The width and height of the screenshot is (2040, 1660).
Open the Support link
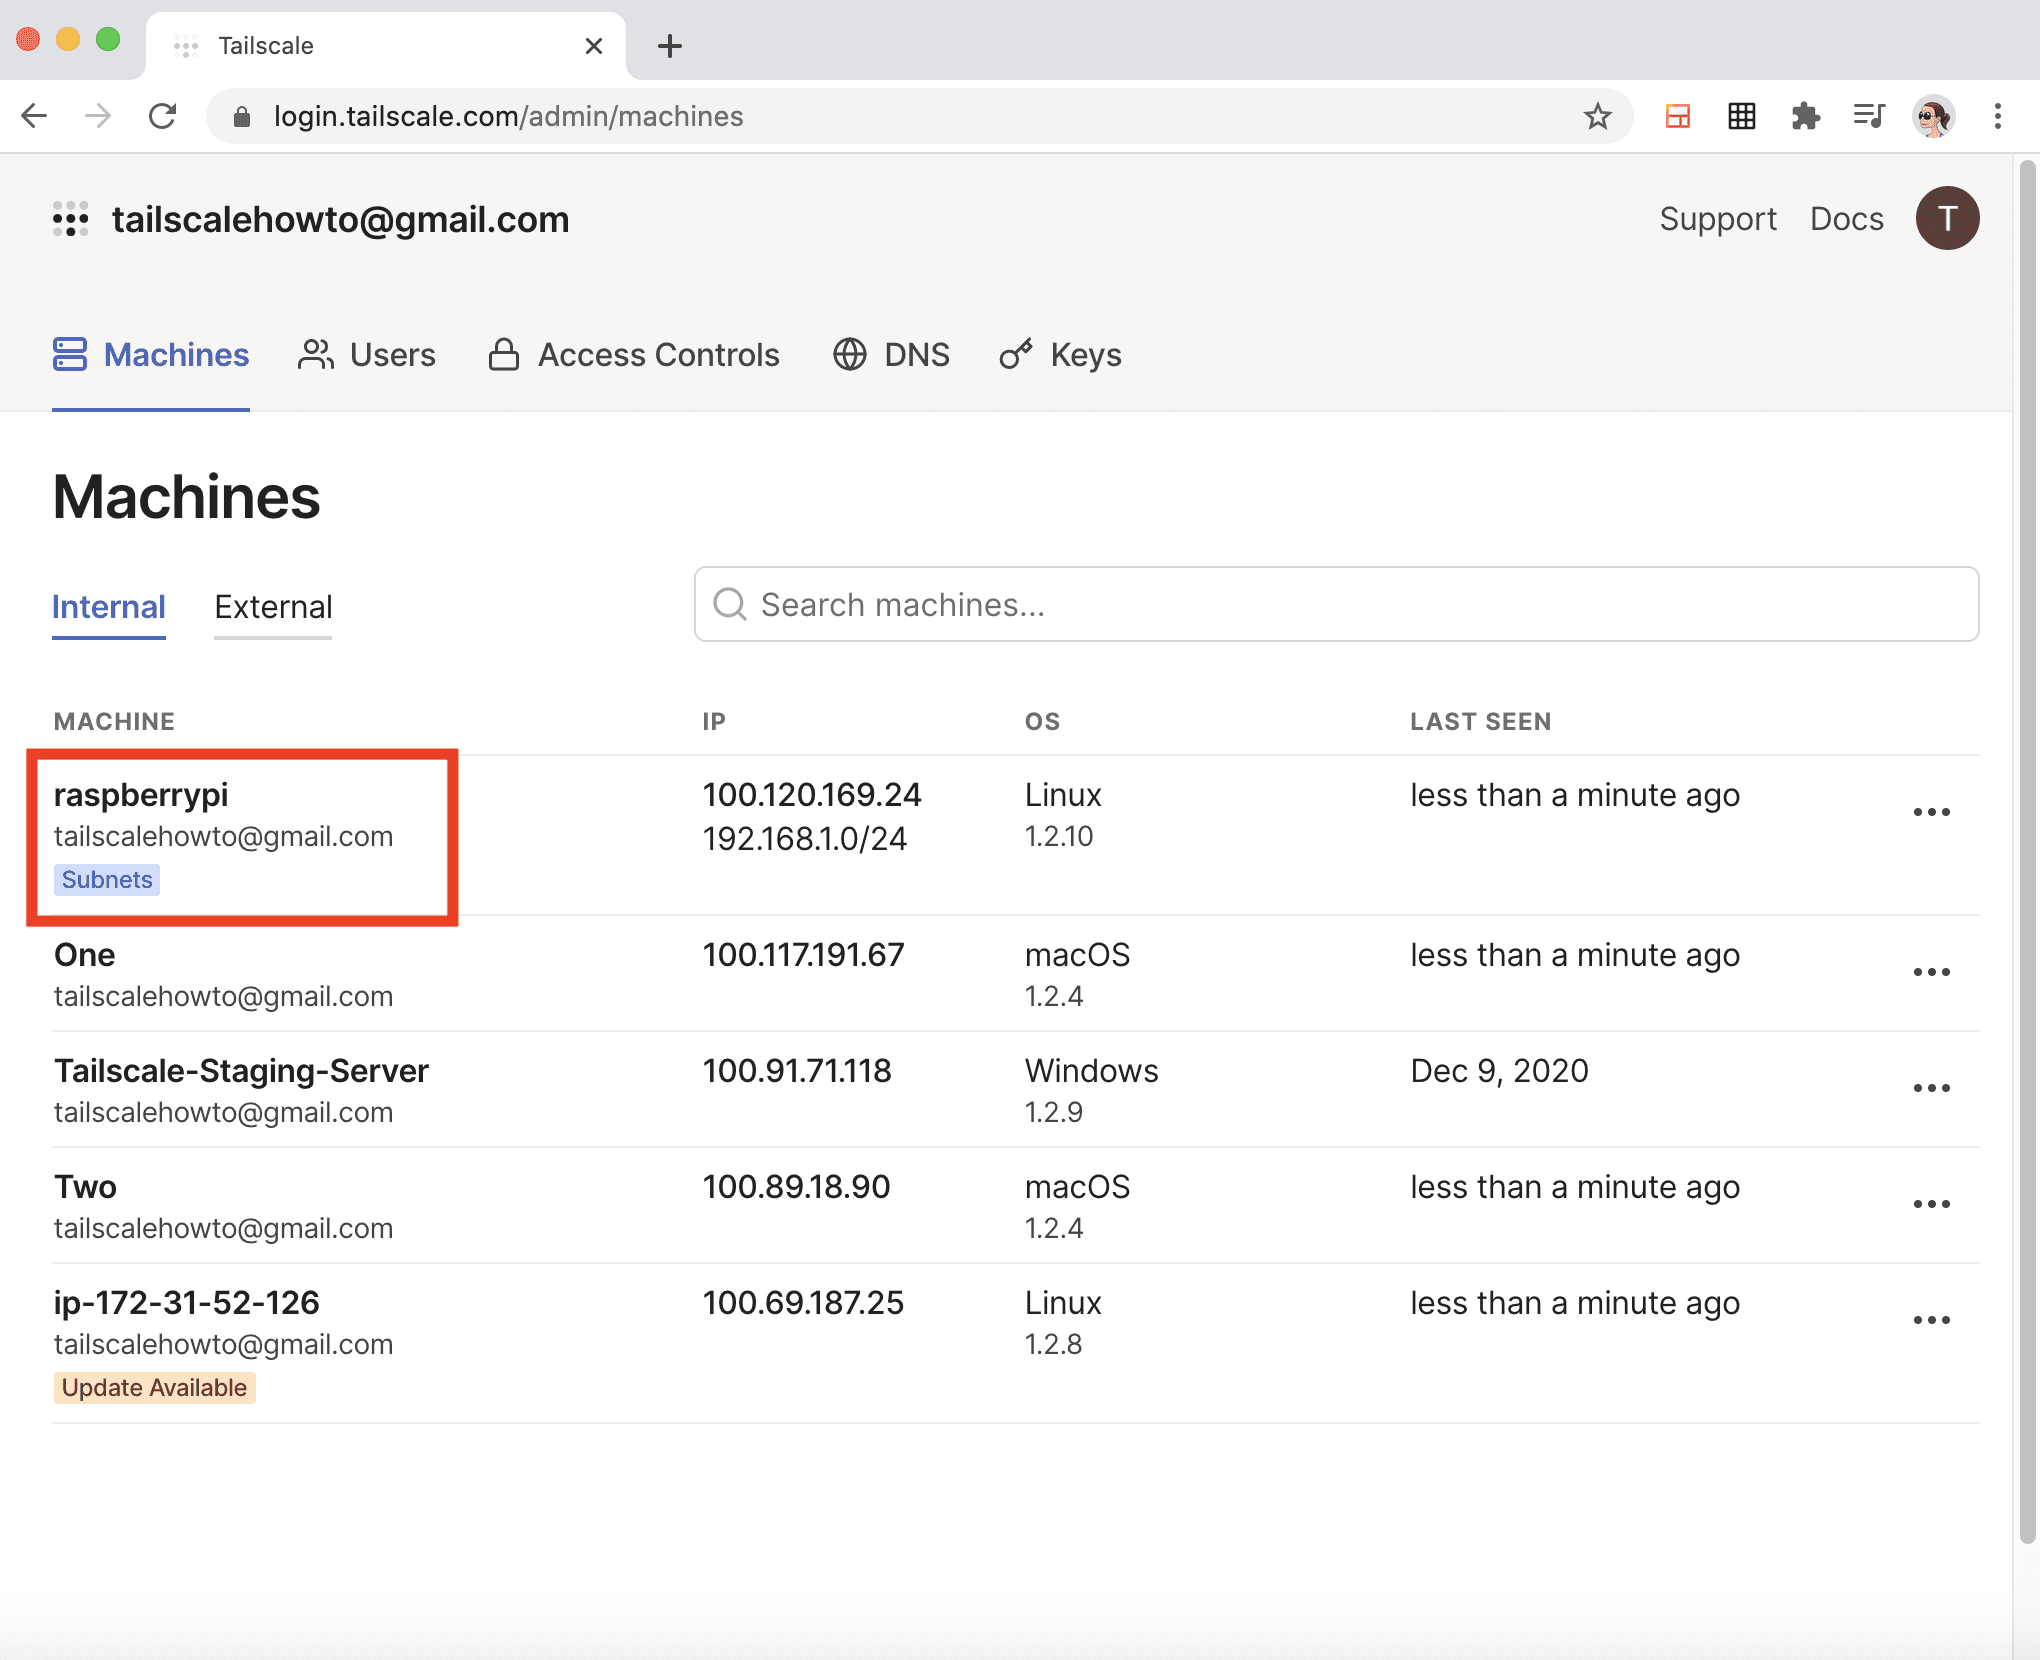pos(1717,219)
